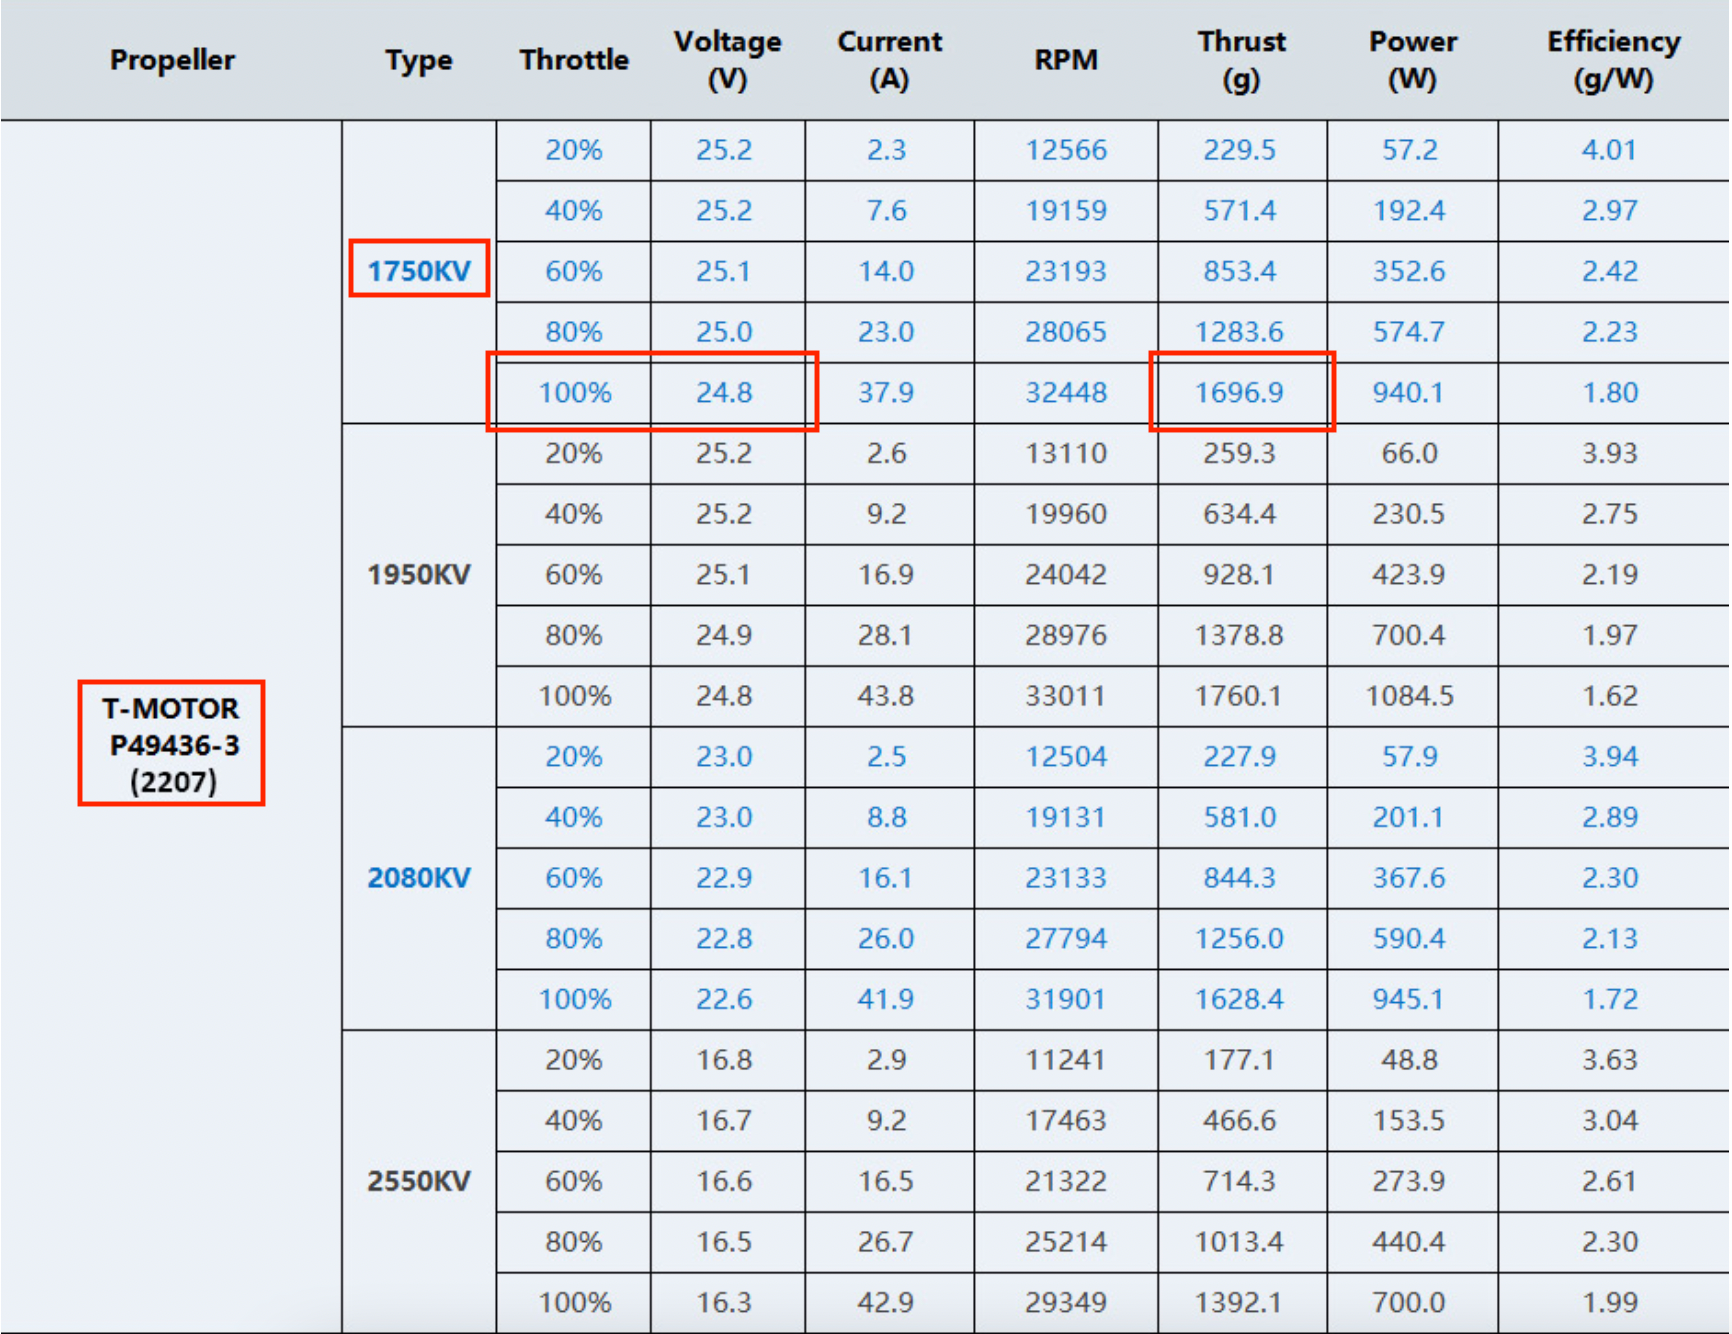The width and height of the screenshot is (1732, 1334).
Task: Click the Current (A) column header
Action: [x=889, y=60]
